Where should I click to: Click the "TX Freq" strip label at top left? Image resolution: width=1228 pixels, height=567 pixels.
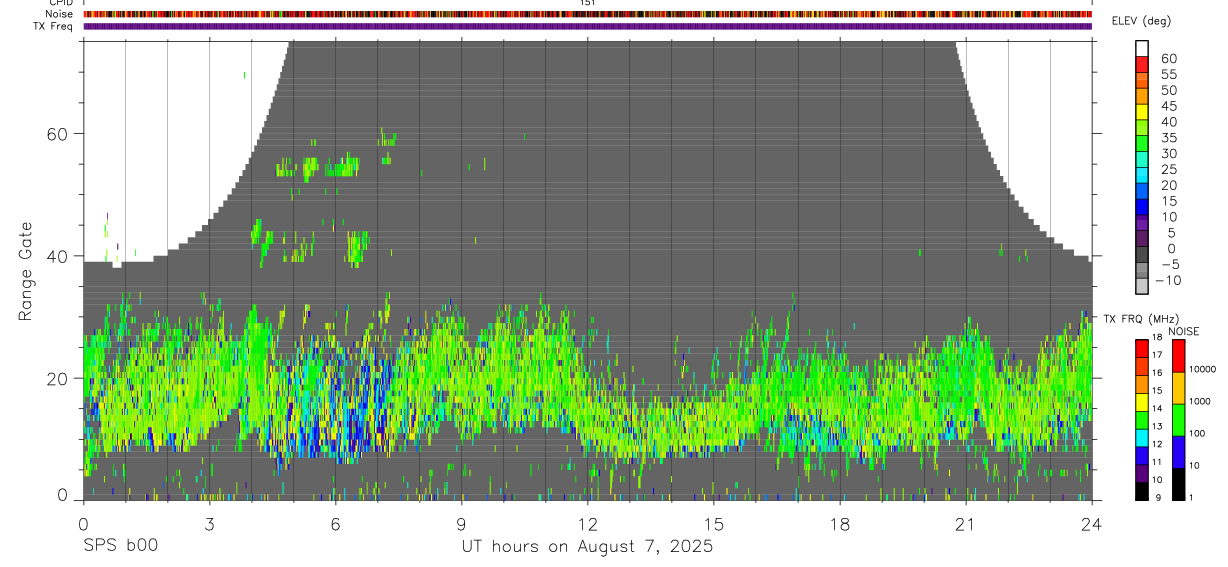pyautogui.click(x=55, y=26)
